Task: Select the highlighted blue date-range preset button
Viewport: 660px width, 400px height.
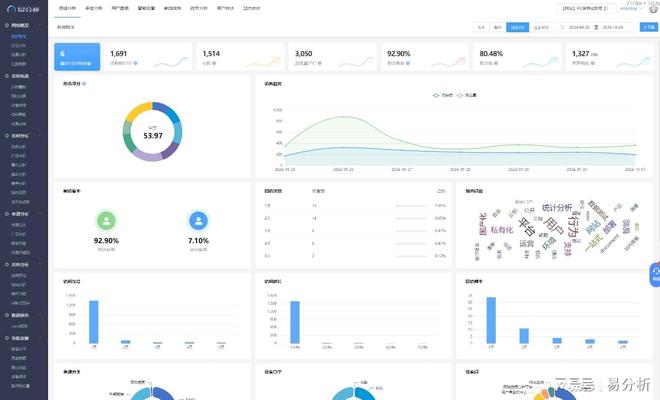Action: click(x=517, y=27)
